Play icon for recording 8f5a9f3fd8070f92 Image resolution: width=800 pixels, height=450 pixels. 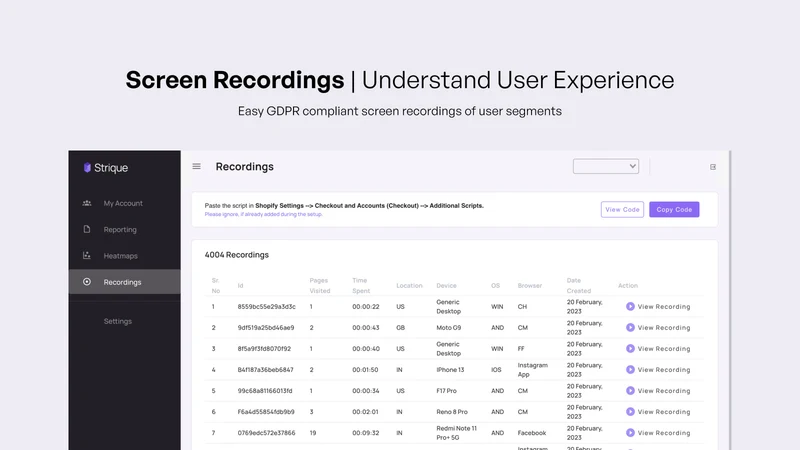coord(630,348)
